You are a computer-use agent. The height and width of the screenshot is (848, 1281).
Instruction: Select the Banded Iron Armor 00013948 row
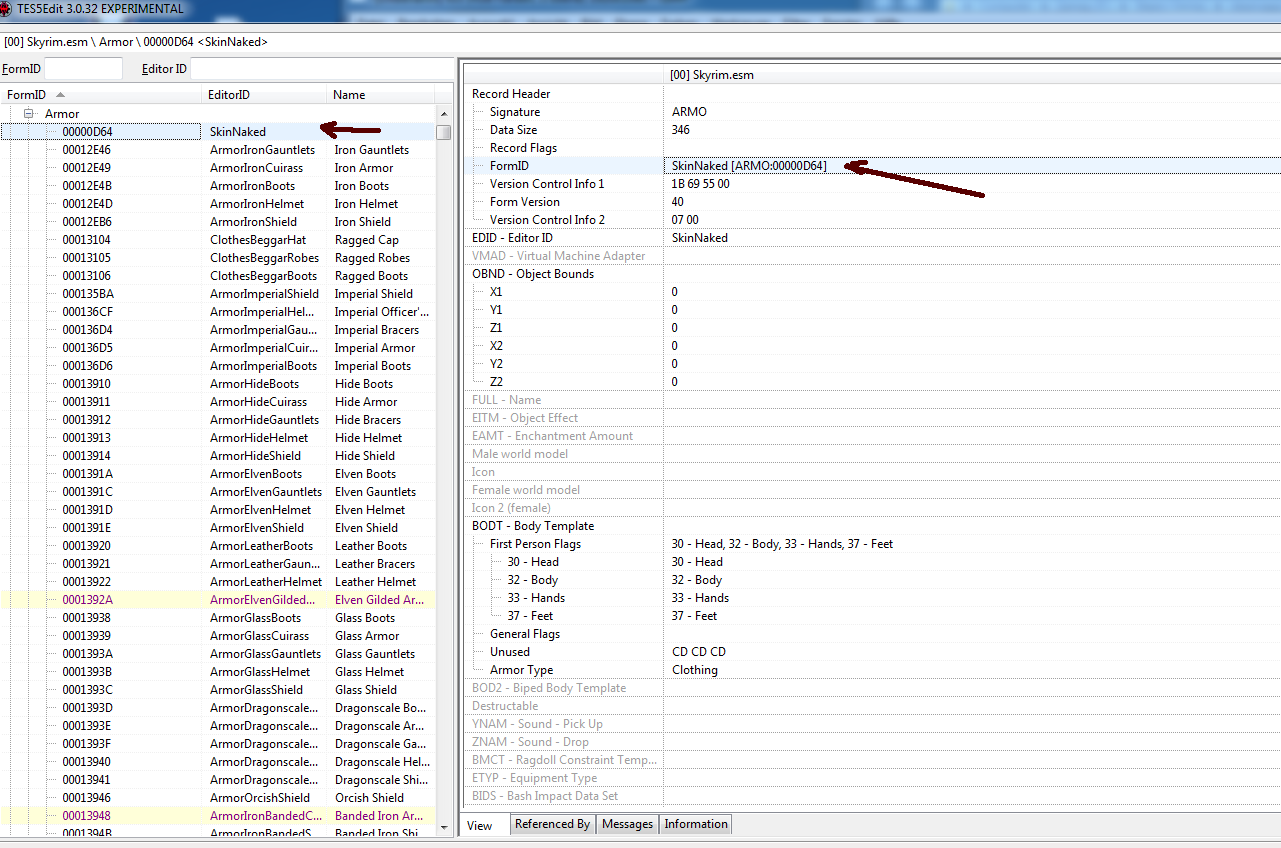pyautogui.click(x=218, y=815)
